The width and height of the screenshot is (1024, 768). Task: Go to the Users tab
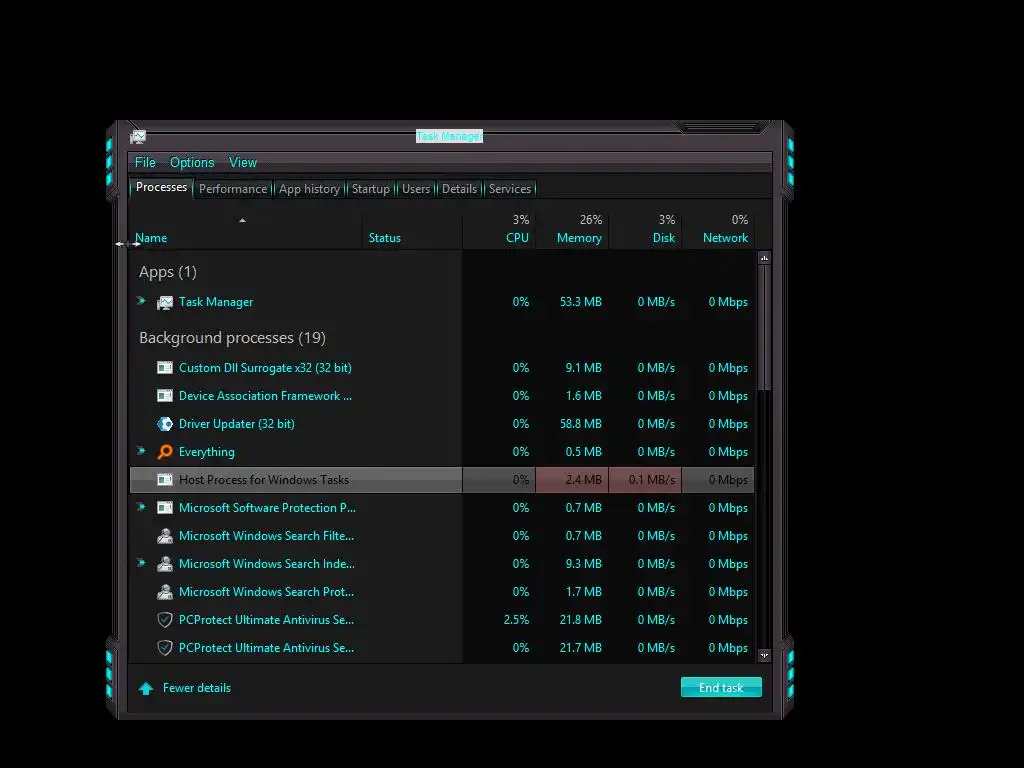coord(416,189)
